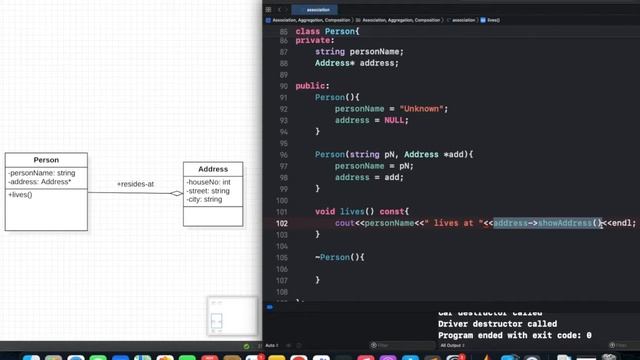This screenshot has width=640, height=360.
Task: Open the All Output dropdown
Action: click(452, 345)
